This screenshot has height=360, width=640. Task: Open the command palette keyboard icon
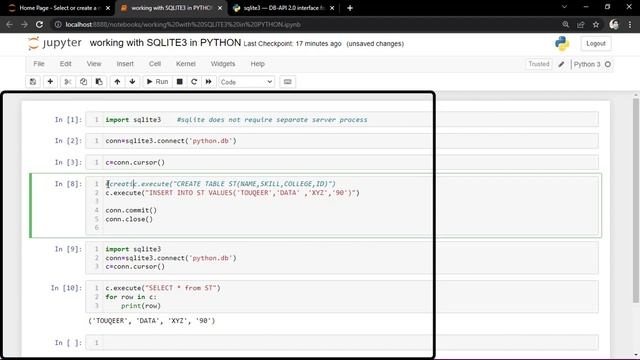pyautogui.click(x=287, y=82)
